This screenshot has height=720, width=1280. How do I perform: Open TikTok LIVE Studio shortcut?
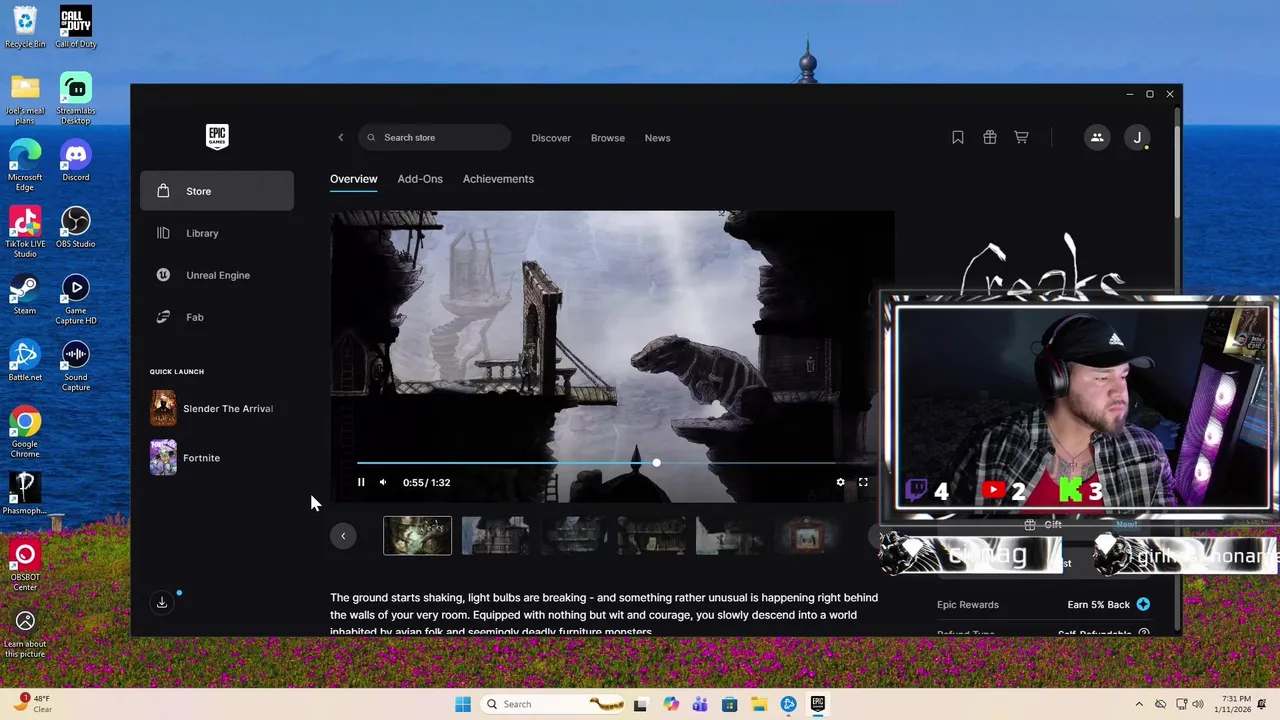click(25, 233)
